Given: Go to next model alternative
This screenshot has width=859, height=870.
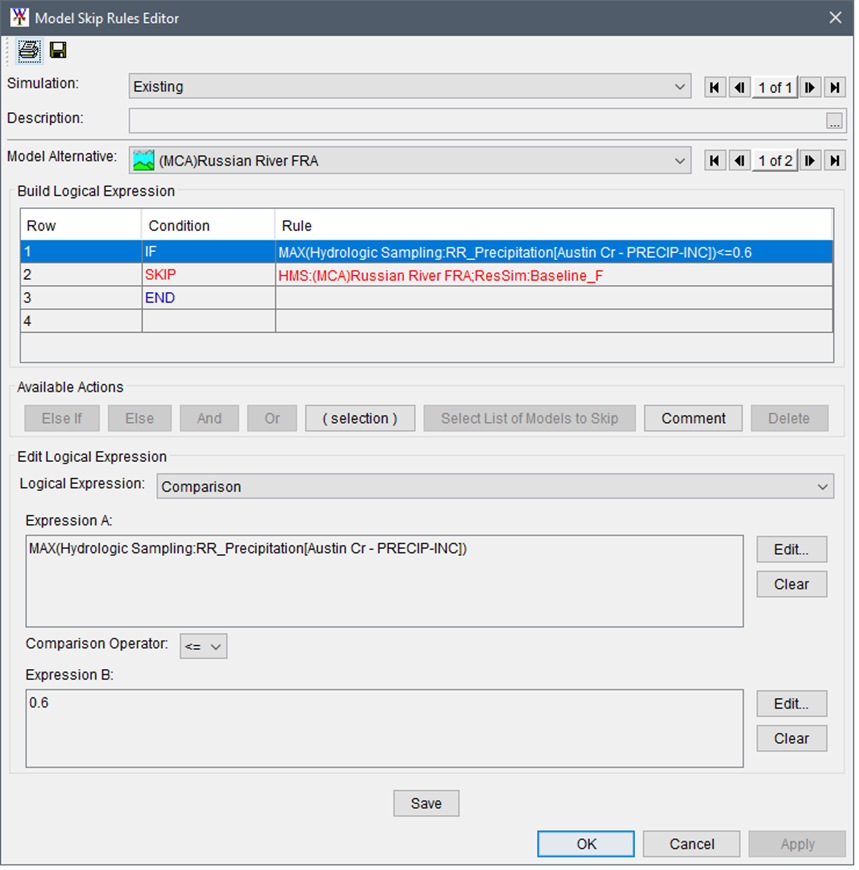Looking at the screenshot, I should pyautogui.click(x=811, y=160).
